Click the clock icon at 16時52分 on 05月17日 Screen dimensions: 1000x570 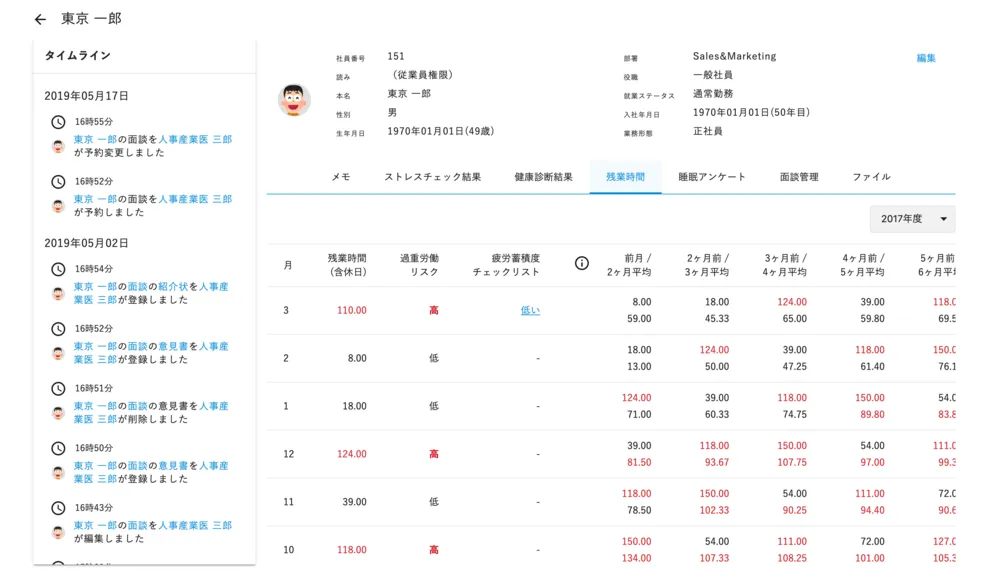click(x=59, y=182)
